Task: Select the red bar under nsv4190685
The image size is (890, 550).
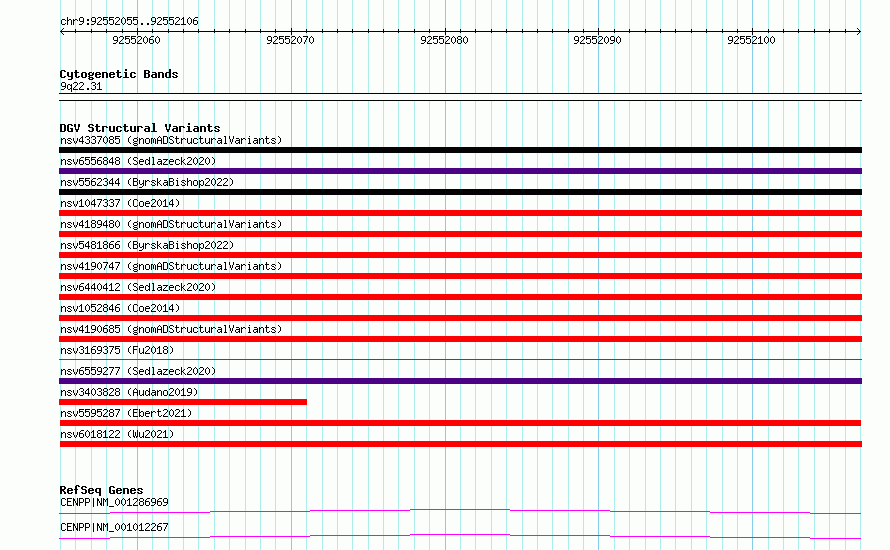Action: click(x=460, y=339)
